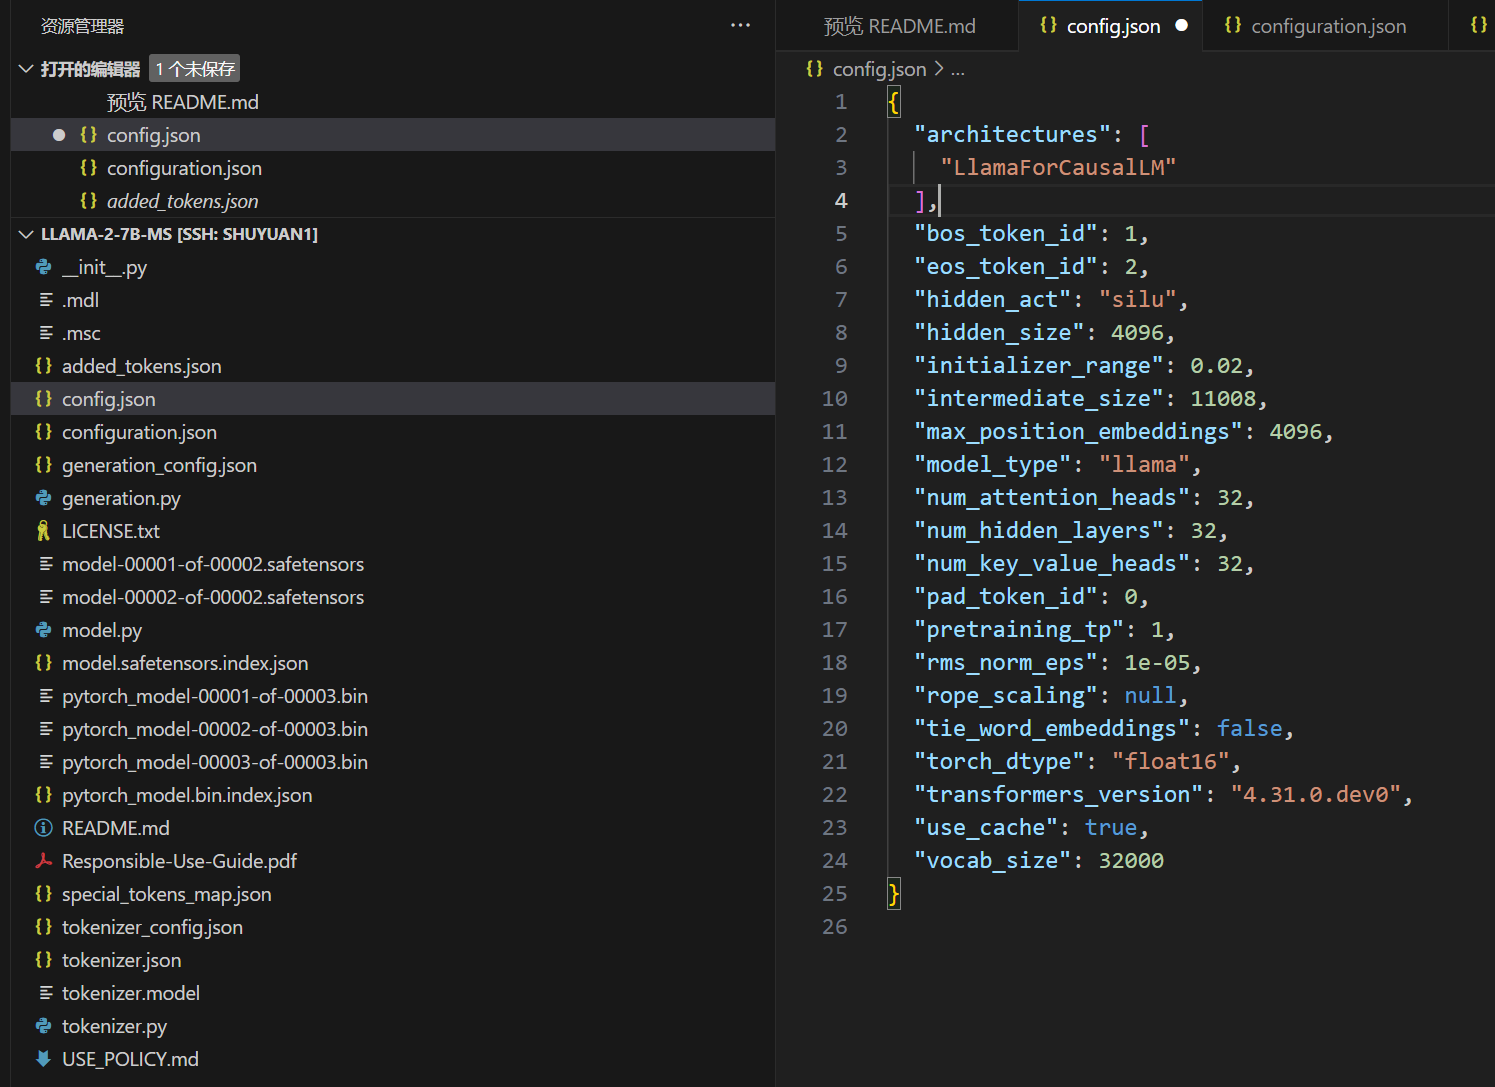Screen dimensions: 1495x1087
Task: Click line number 12 in the gutter
Action: click(x=834, y=465)
